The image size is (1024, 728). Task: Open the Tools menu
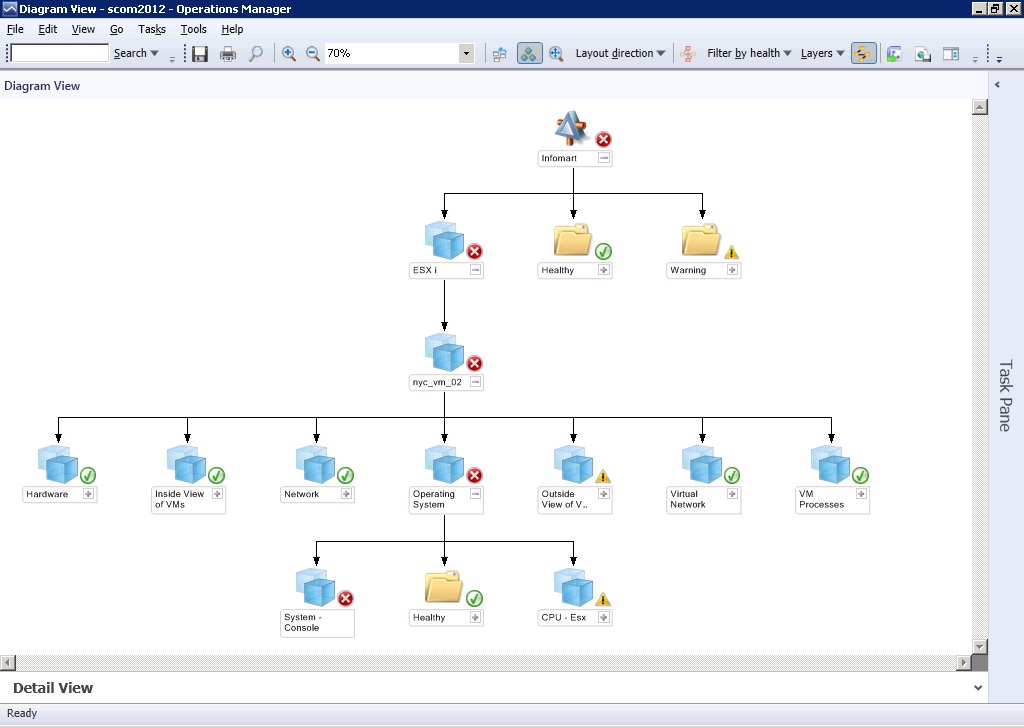(193, 29)
